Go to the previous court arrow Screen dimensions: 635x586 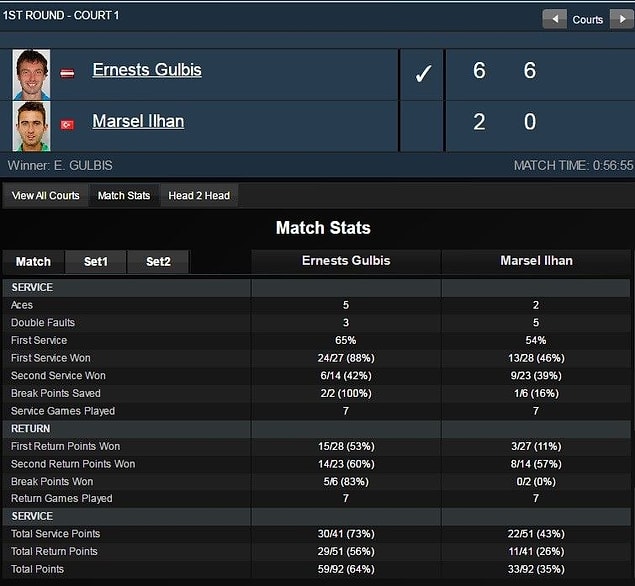(554, 19)
